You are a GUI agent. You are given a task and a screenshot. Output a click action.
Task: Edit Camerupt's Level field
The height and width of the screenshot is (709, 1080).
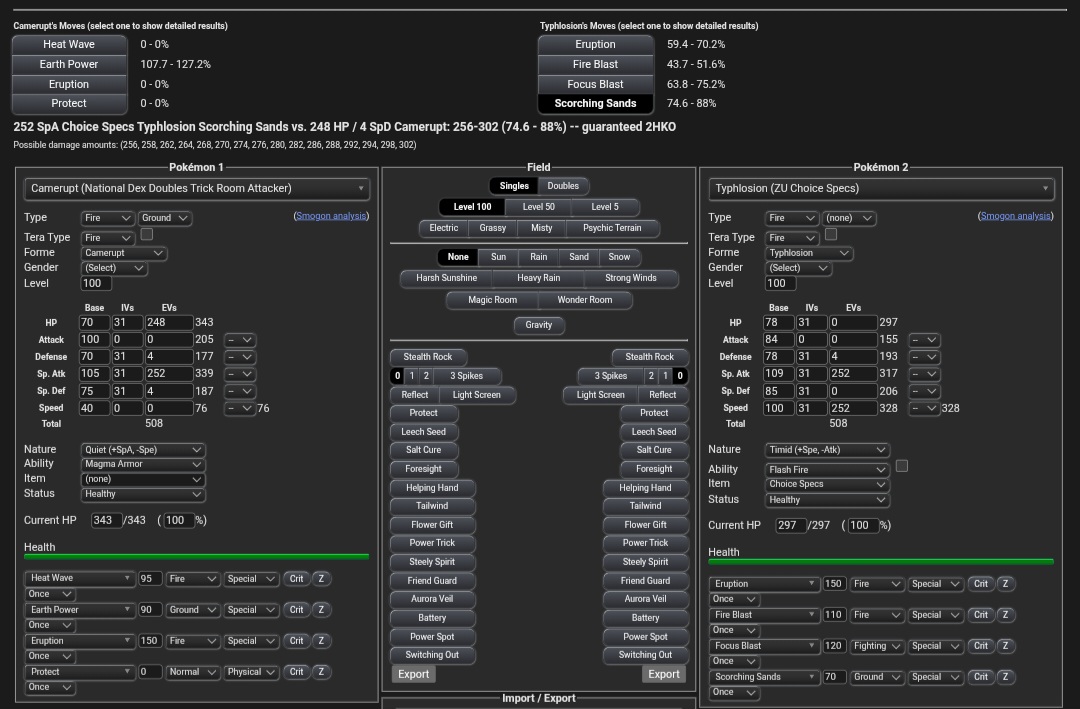tap(96, 283)
